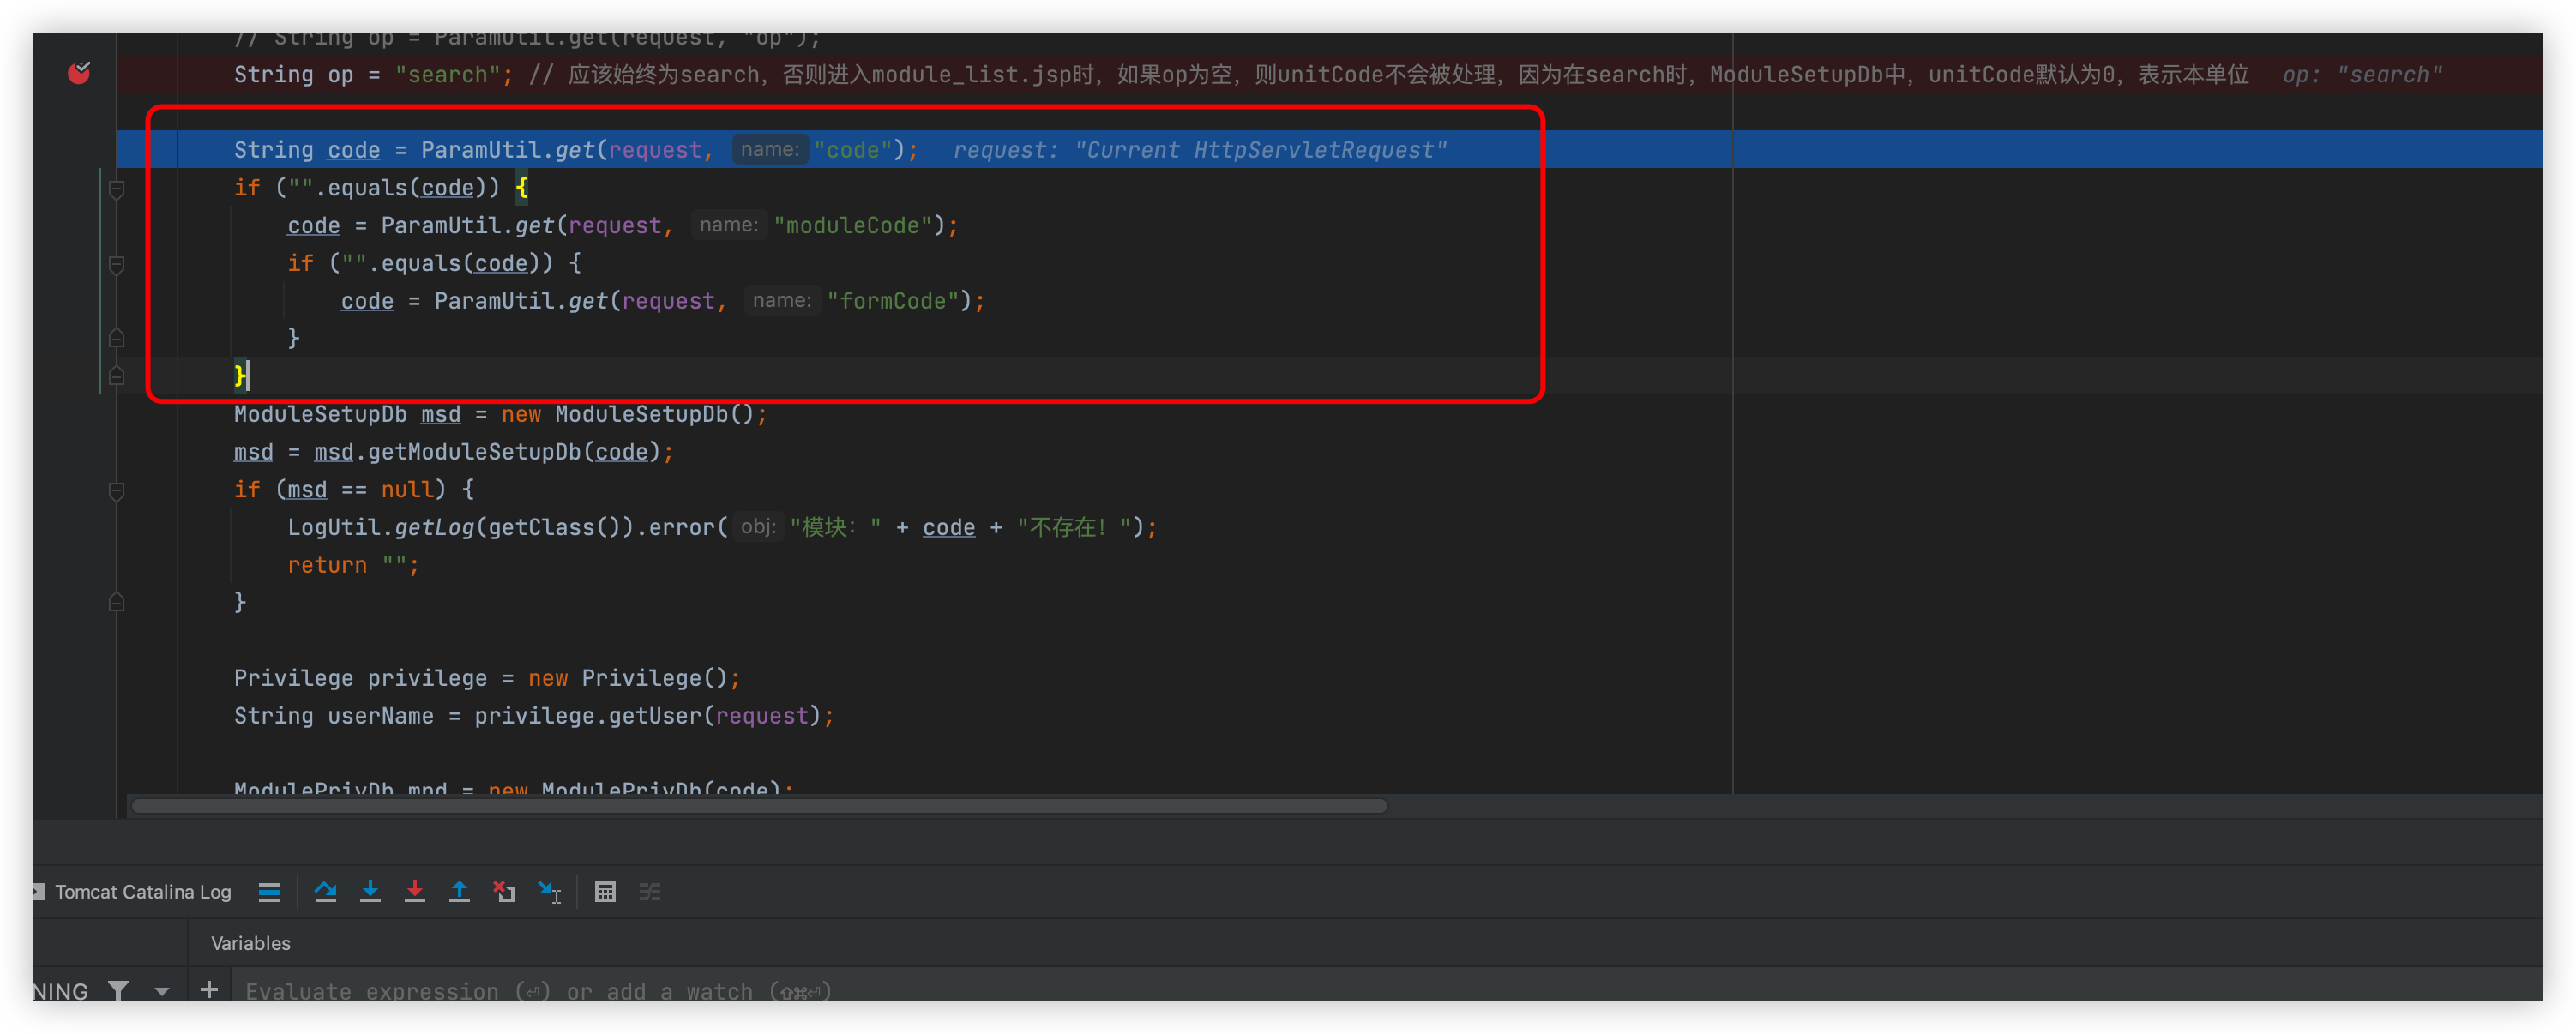The width and height of the screenshot is (2576, 1034).
Task: Focus the Evaluate expression input field
Action: pos(900,991)
